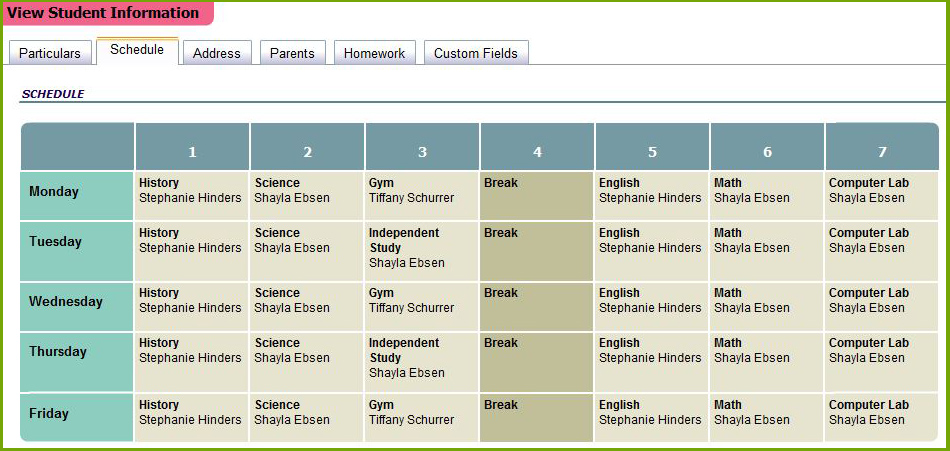Click Thursday's Math class cell

(x=767, y=362)
